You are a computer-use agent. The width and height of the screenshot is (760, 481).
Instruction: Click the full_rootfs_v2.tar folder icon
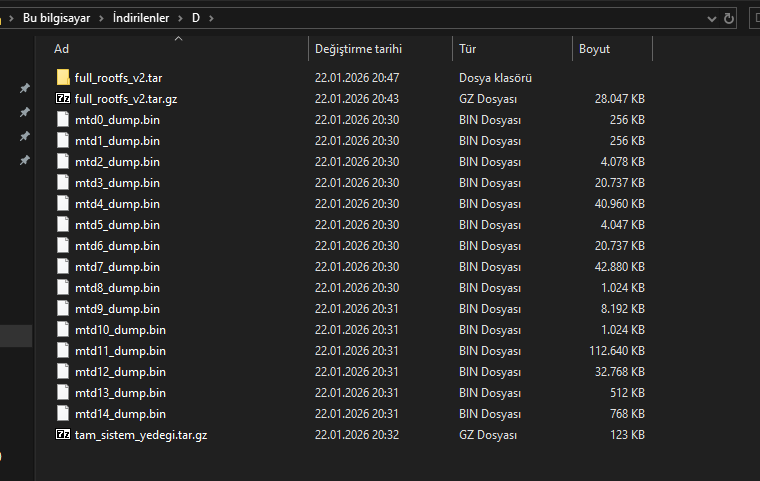(63, 77)
